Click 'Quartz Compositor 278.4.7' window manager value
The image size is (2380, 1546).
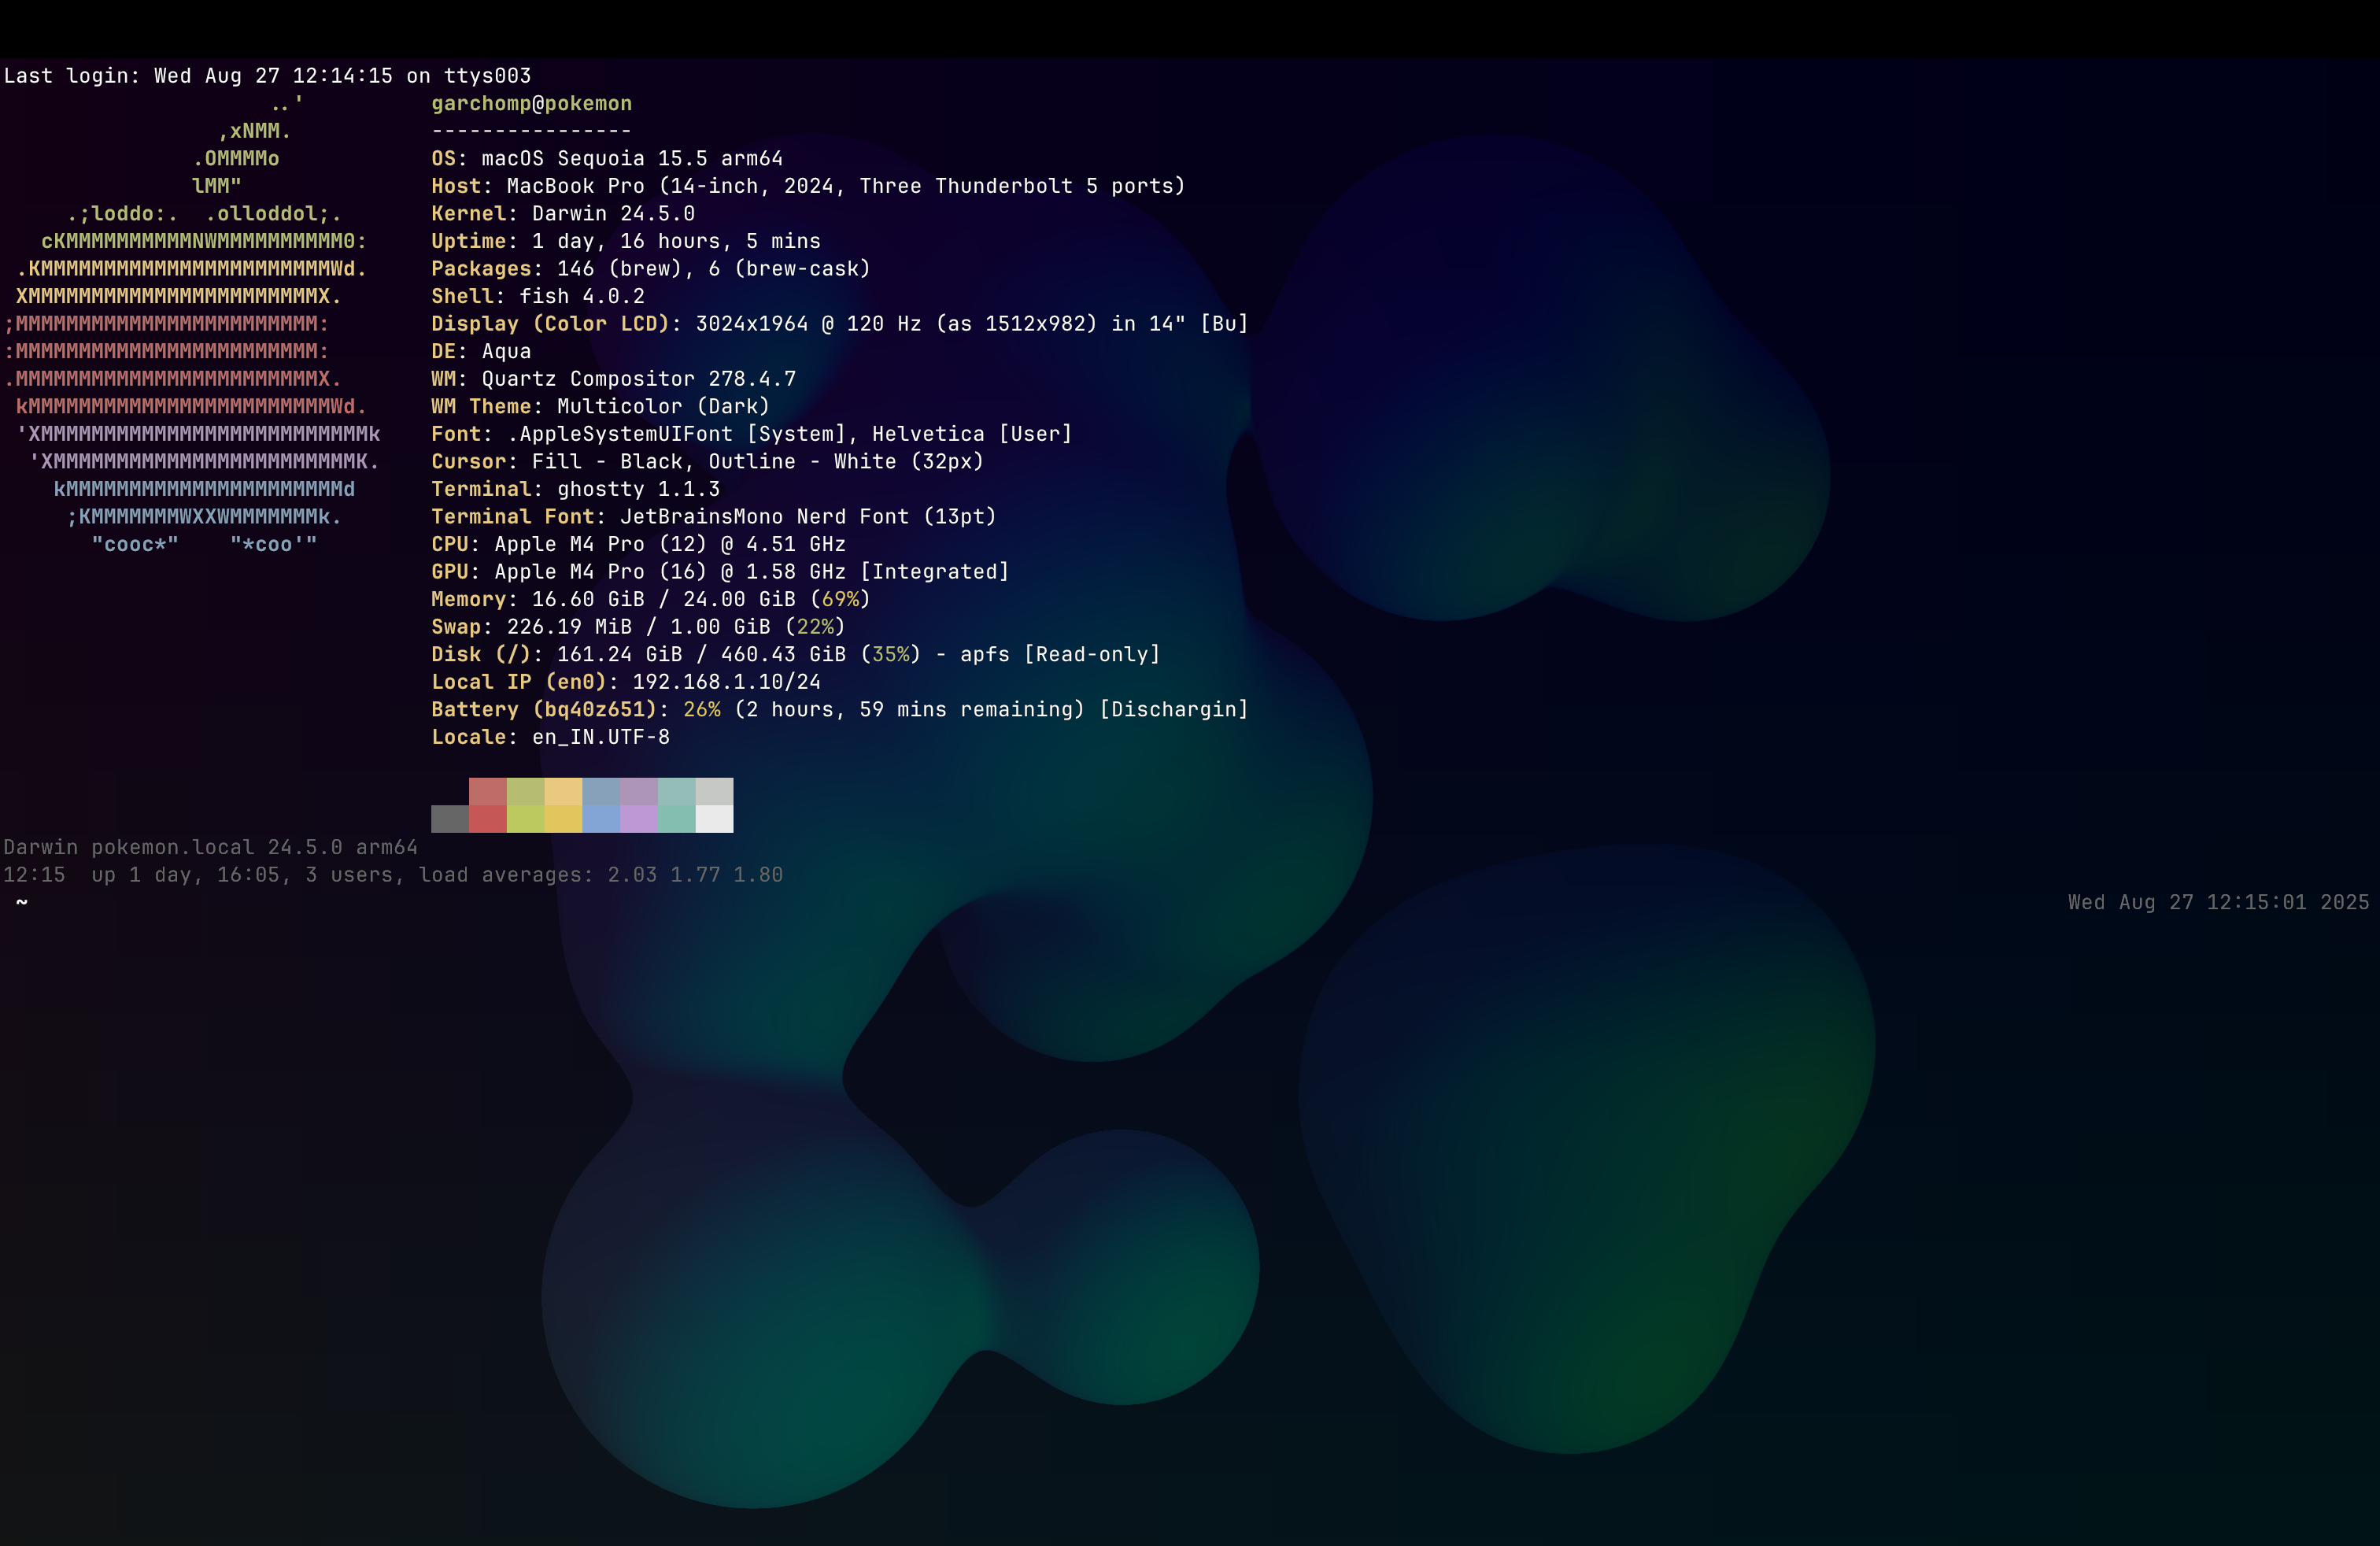coord(639,379)
